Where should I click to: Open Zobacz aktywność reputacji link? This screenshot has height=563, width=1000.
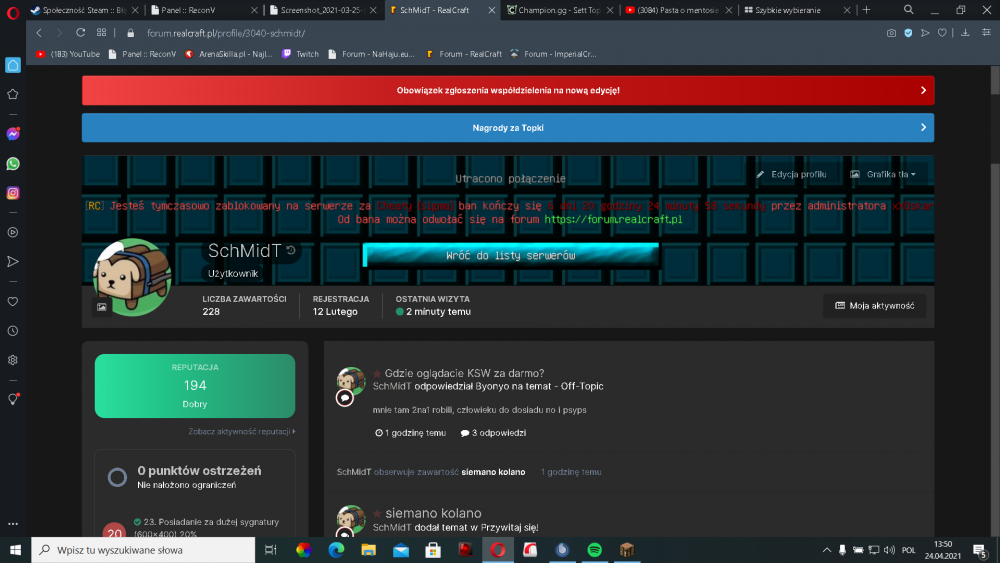pyautogui.click(x=241, y=432)
